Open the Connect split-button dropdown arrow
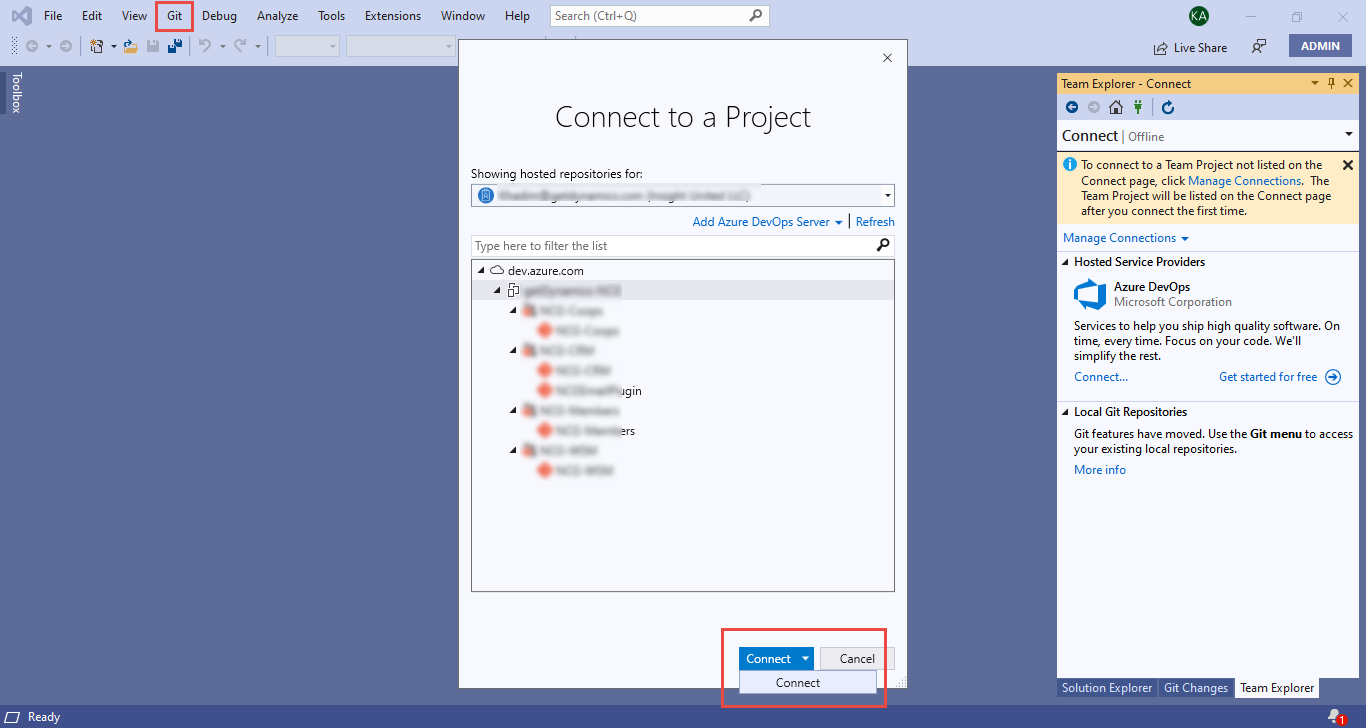 pyautogui.click(x=805, y=658)
